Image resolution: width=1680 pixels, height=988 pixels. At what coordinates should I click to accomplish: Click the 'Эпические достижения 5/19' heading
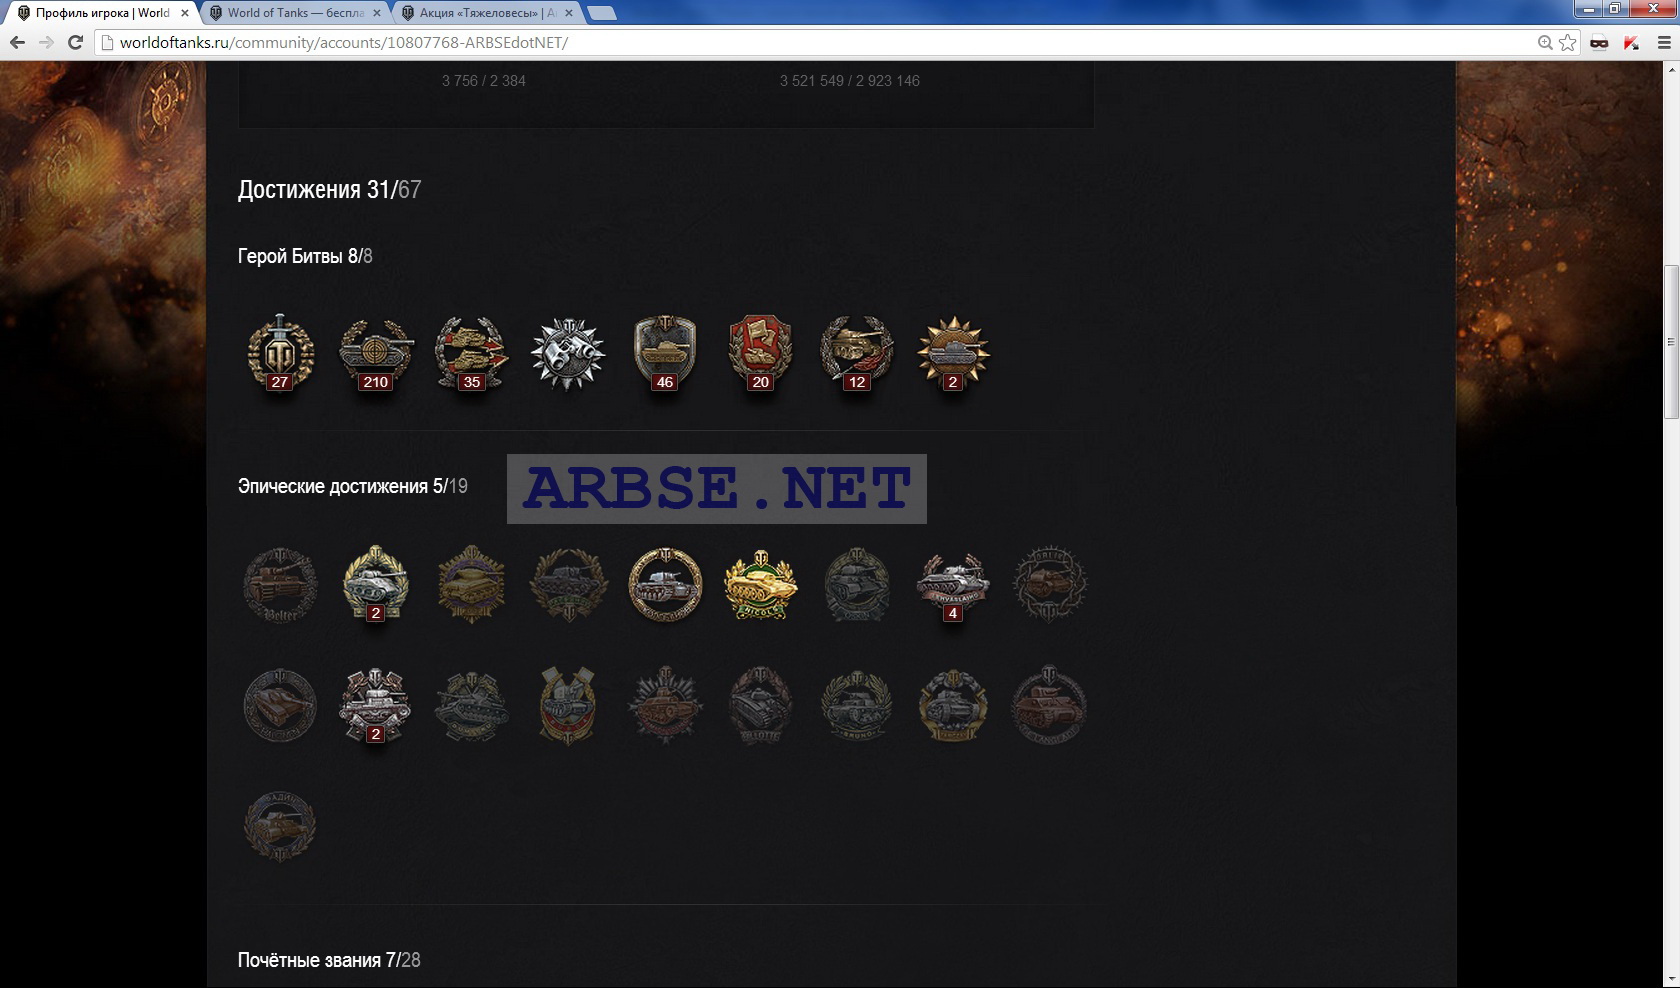click(352, 486)
